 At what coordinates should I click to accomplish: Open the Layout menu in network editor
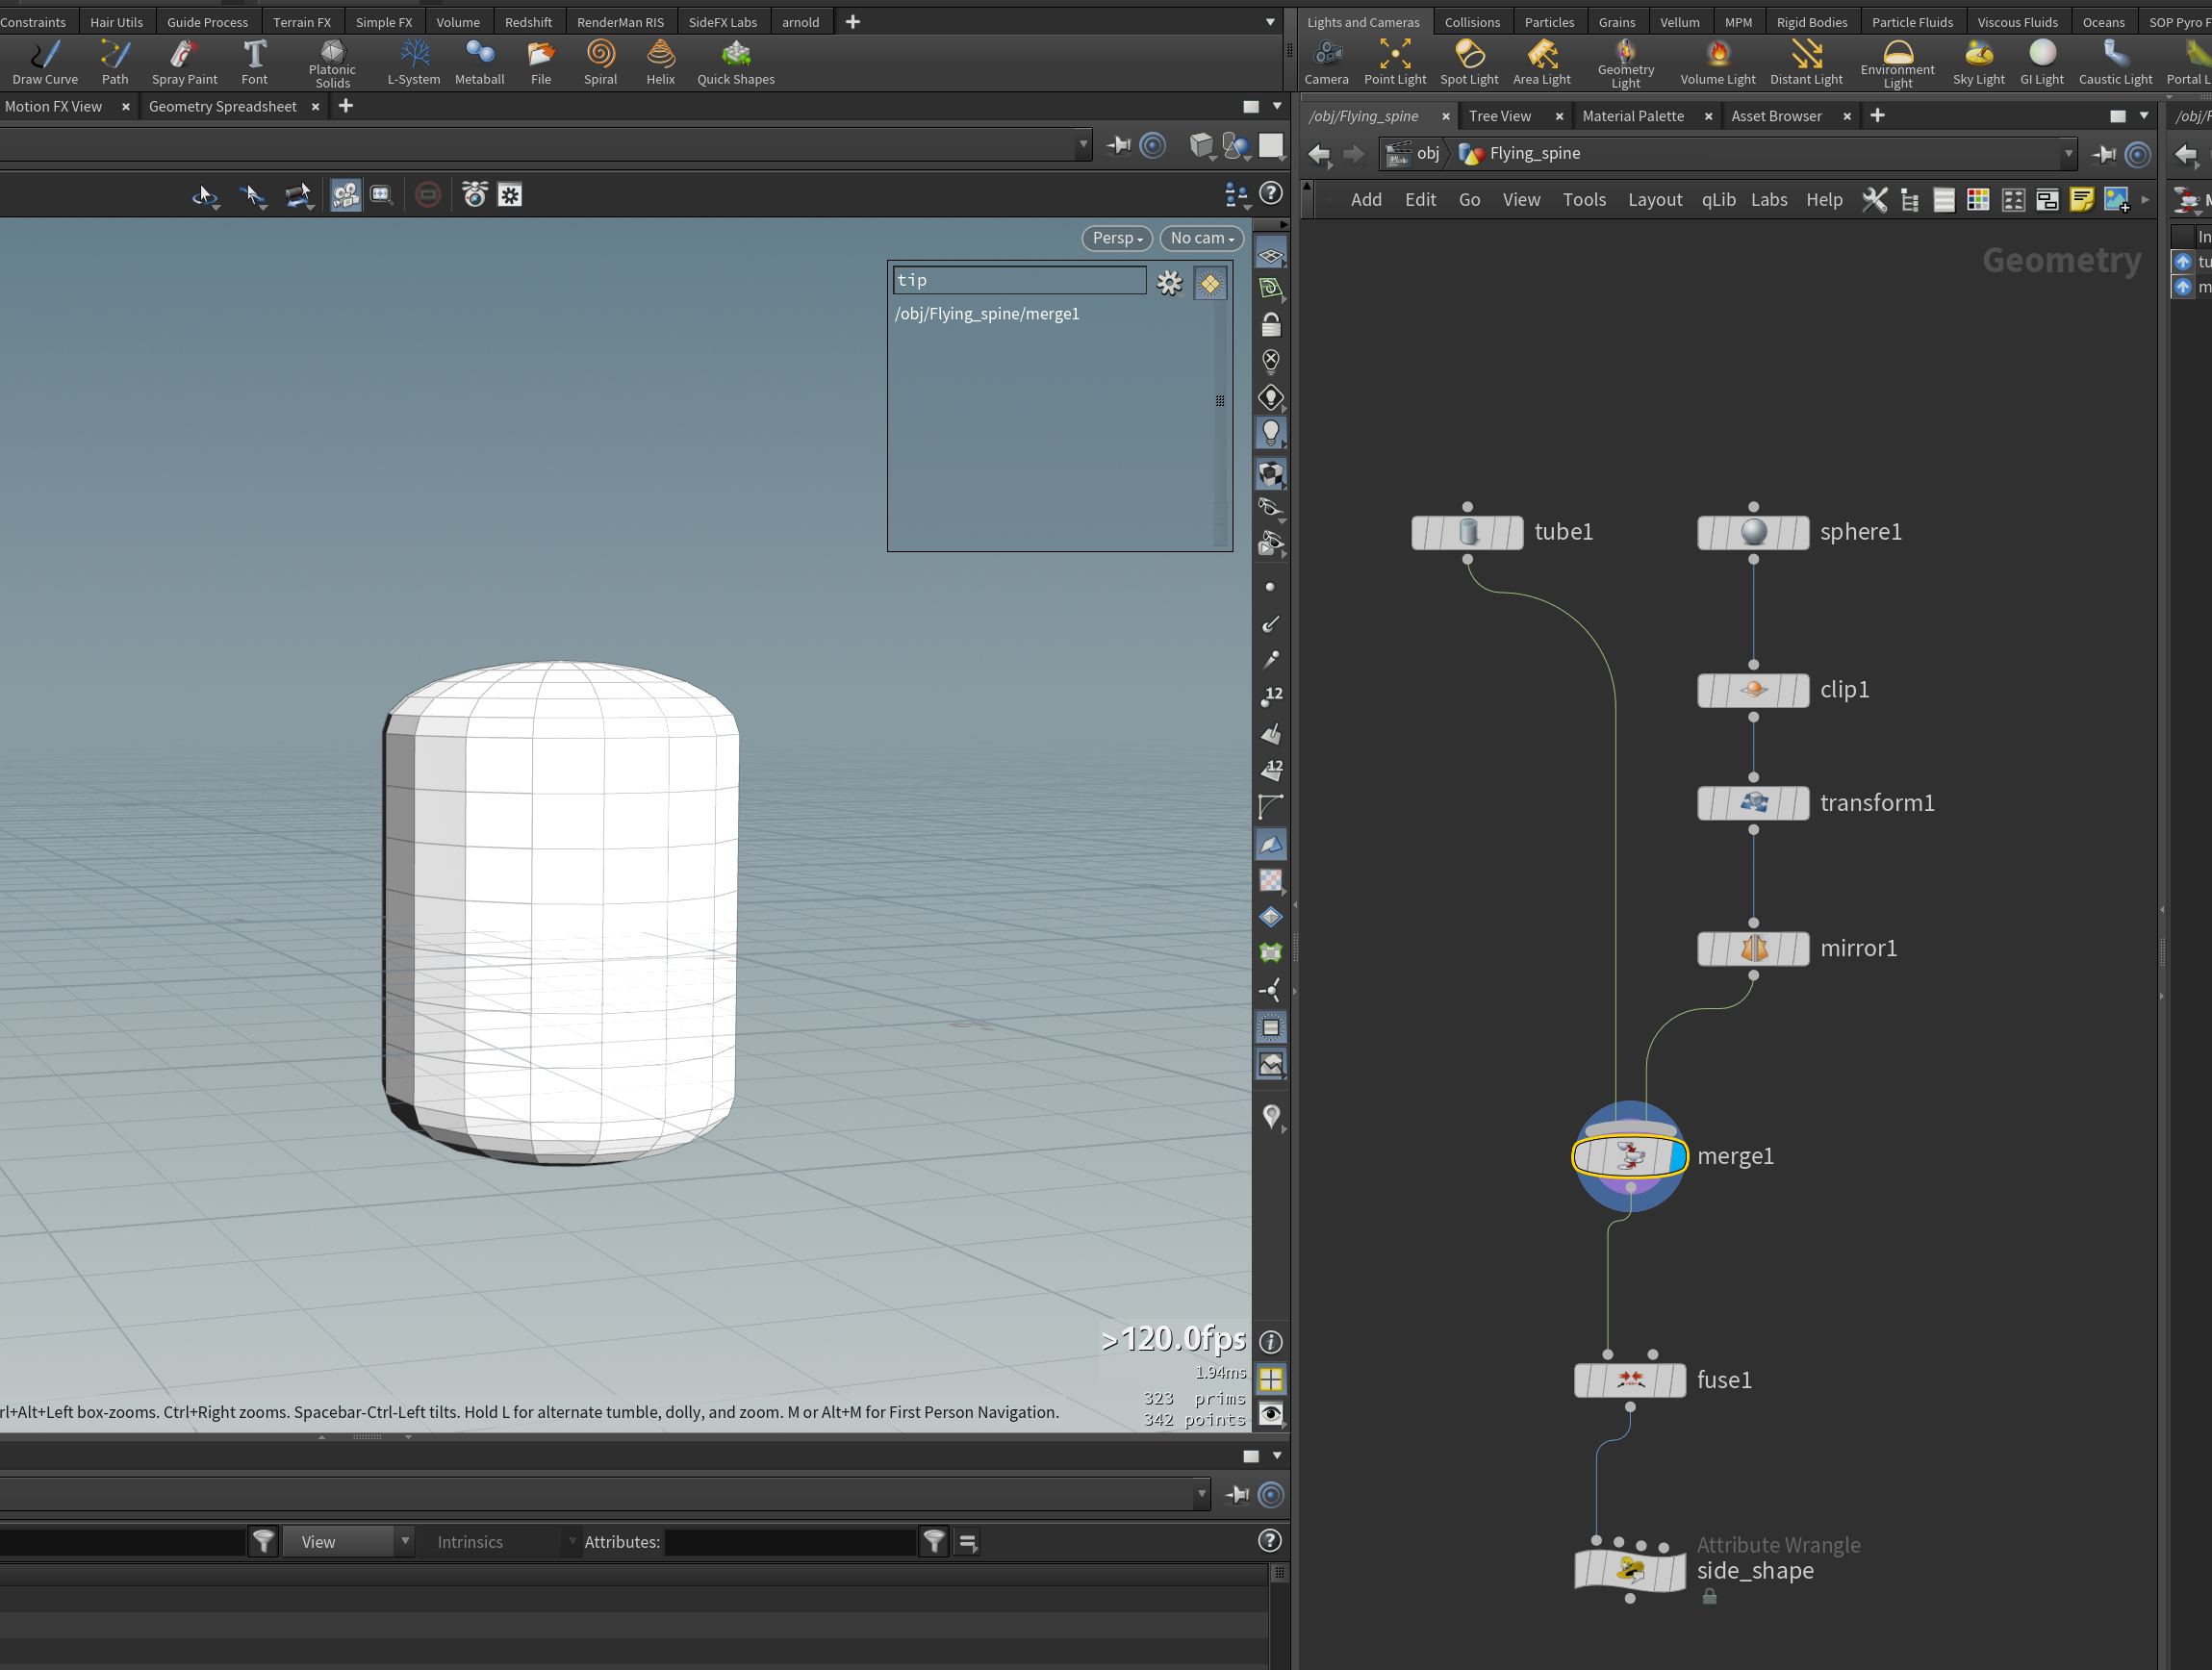[x=1654, y=200]
